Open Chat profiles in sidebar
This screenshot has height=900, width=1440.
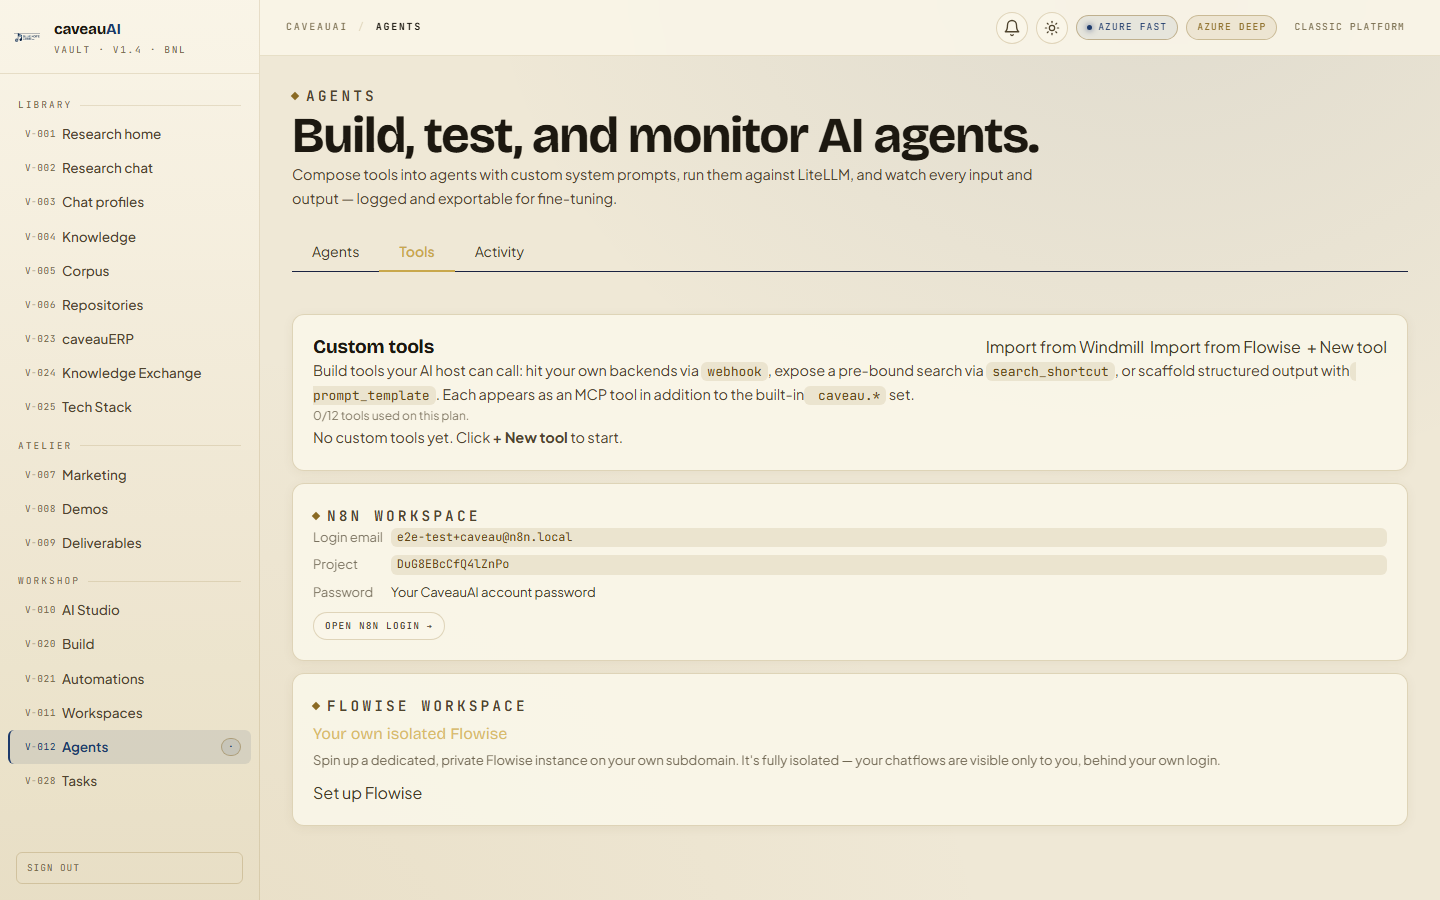click(x=129, y=202)
